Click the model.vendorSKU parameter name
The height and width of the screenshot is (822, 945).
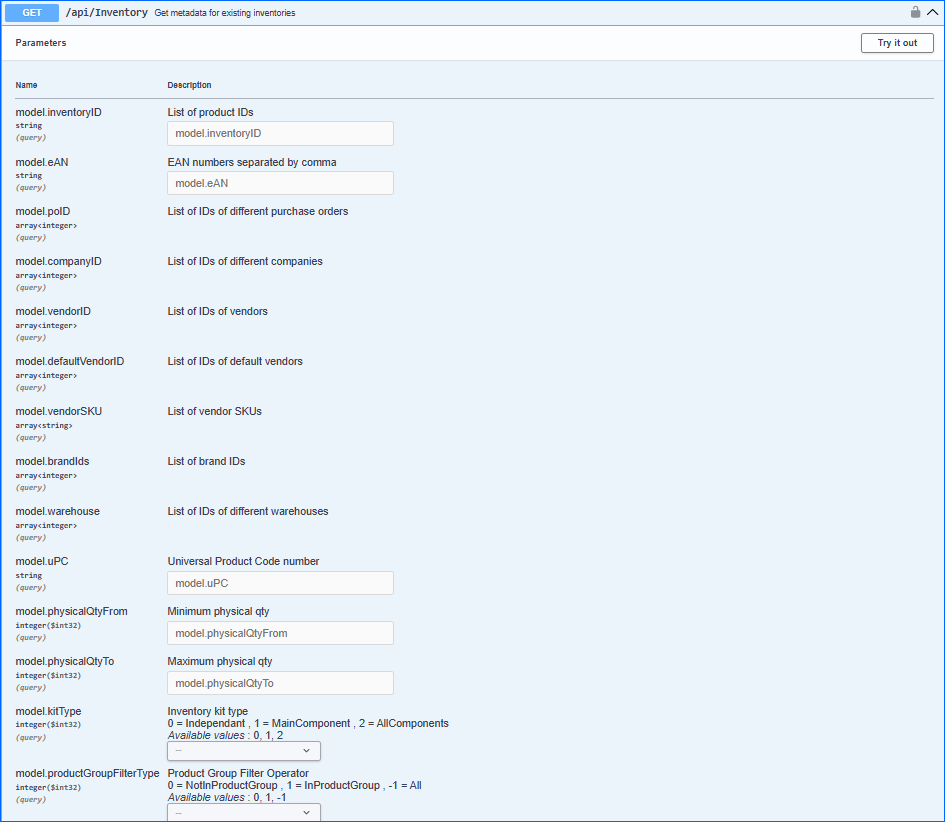tap(58, 411)
